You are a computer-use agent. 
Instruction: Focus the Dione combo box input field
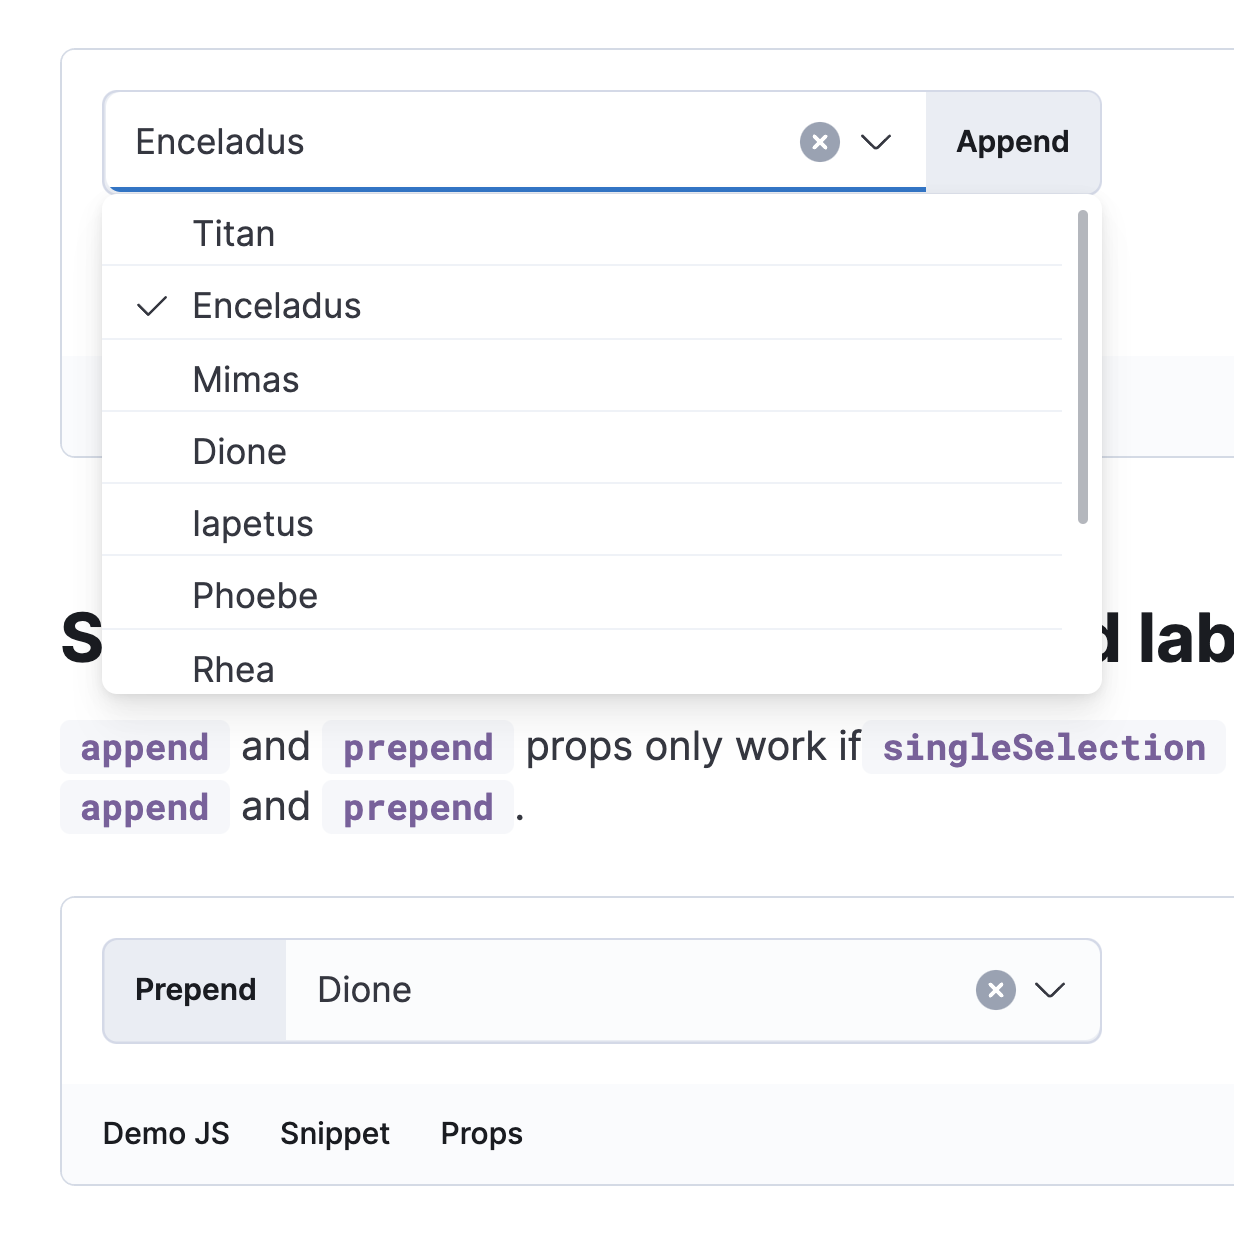(620, 990)
